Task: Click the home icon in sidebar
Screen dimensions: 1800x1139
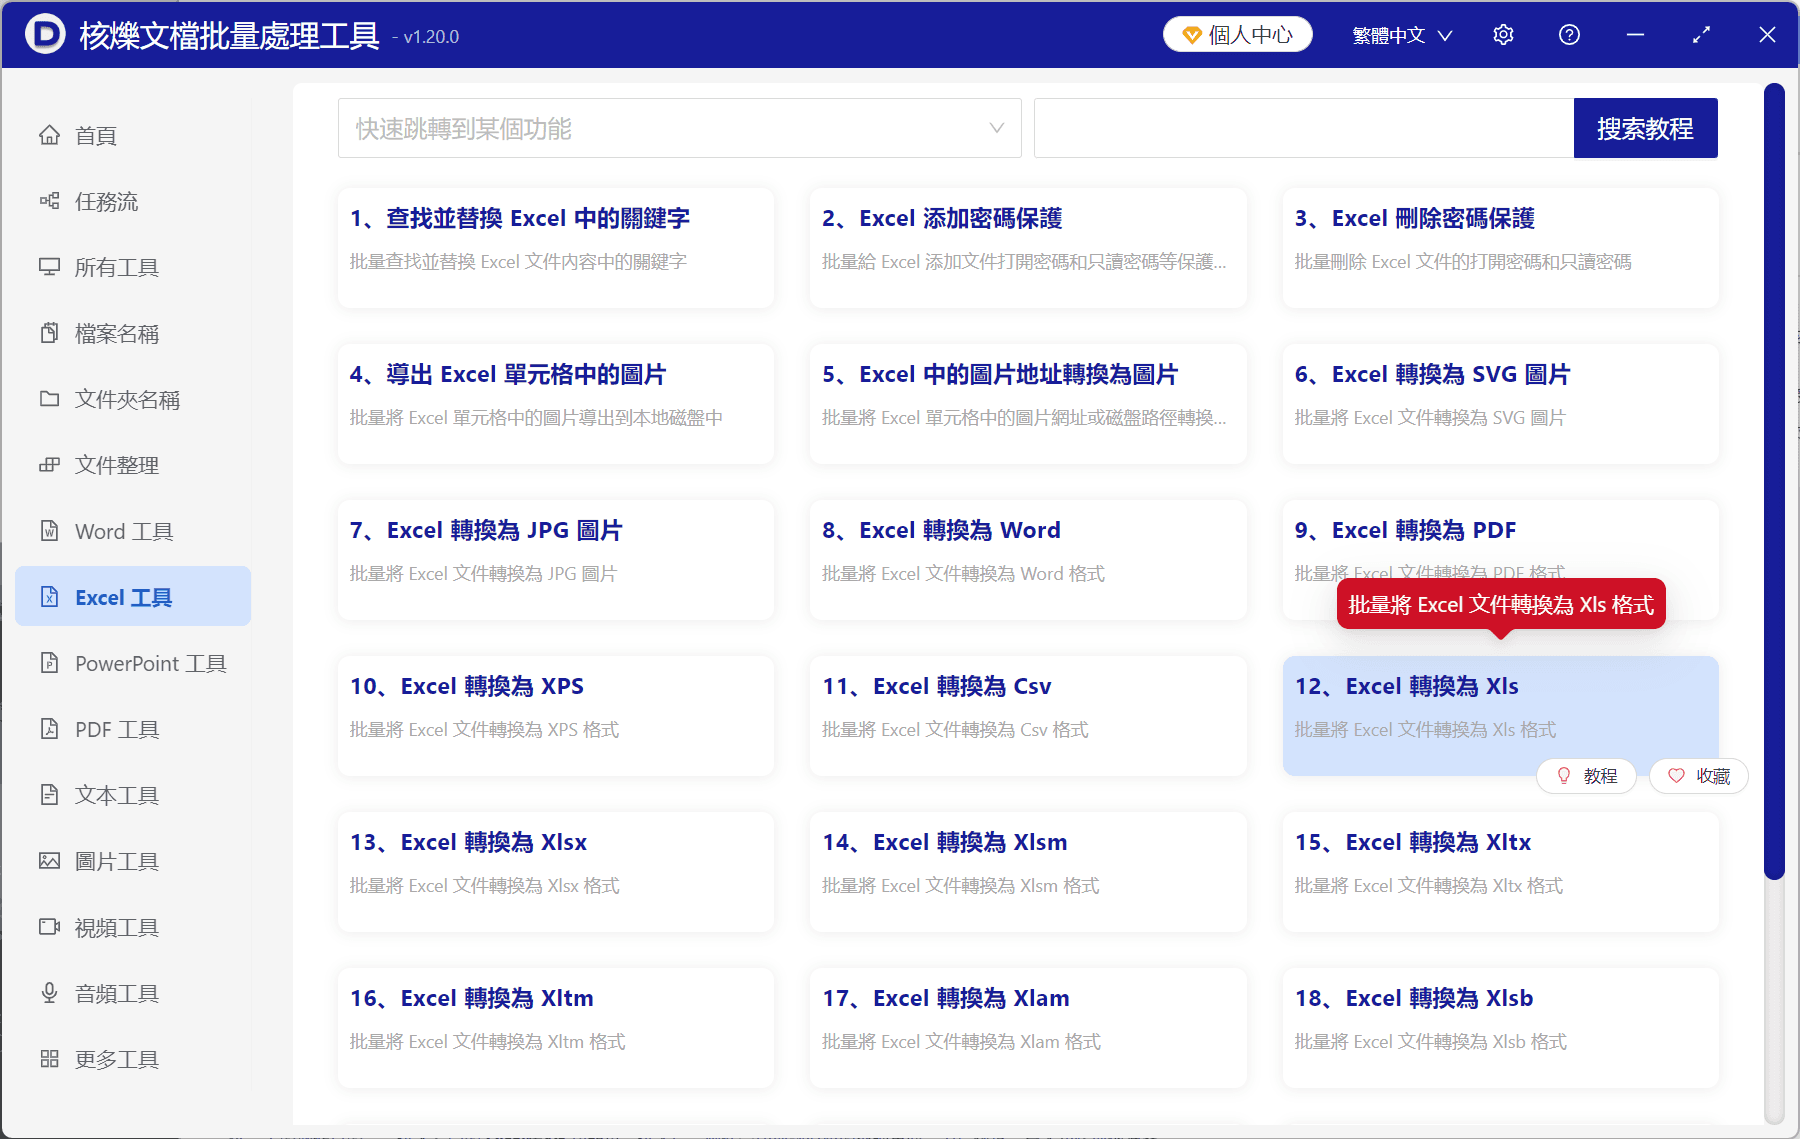Action: pyautogui.click(x=49, y=135)
